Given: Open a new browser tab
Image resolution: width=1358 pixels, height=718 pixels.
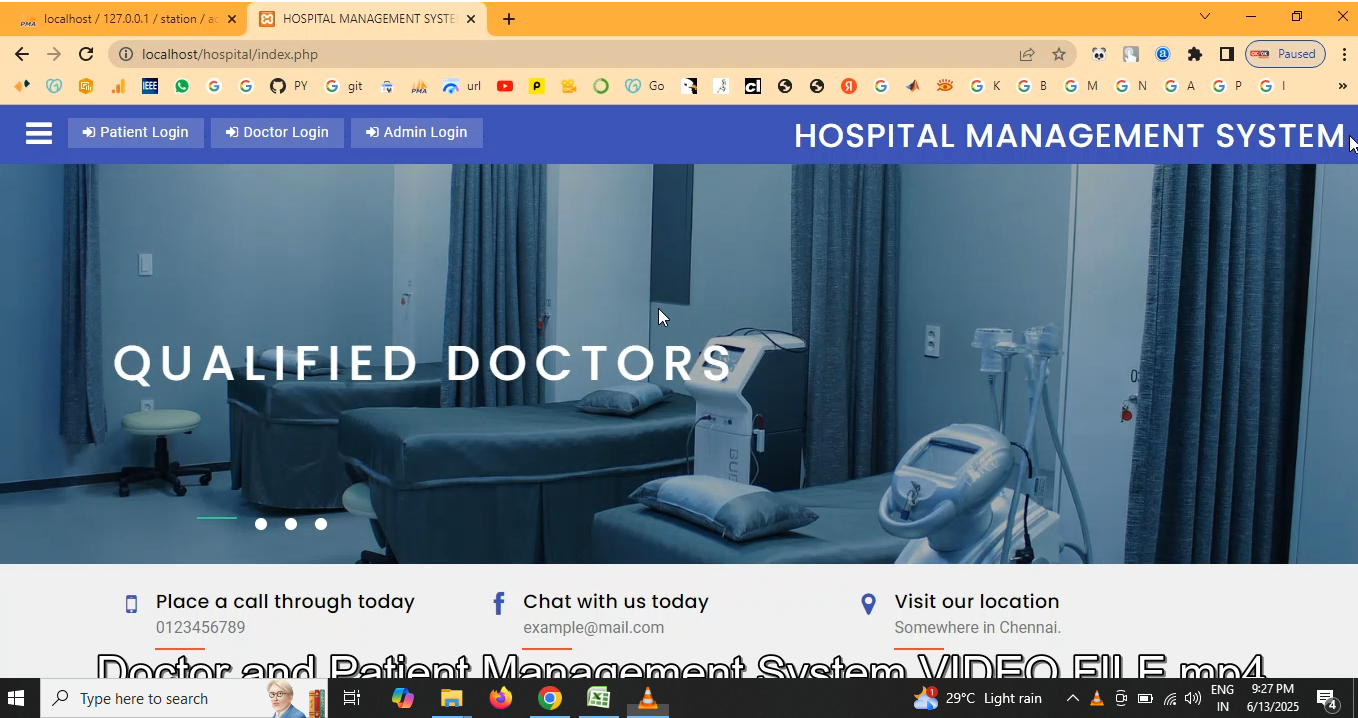Looking at the screenshot, I should pyautogui.click(x=509, y=19).
